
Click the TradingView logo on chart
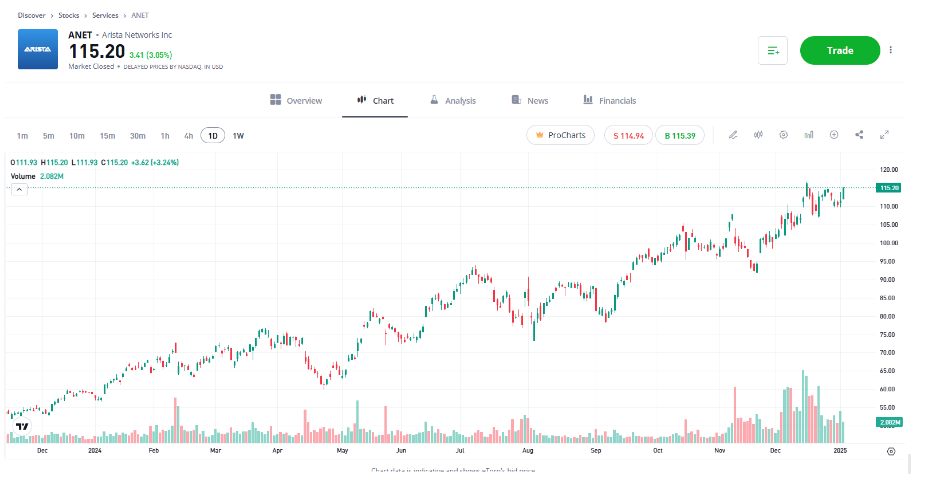pos(22,426)
